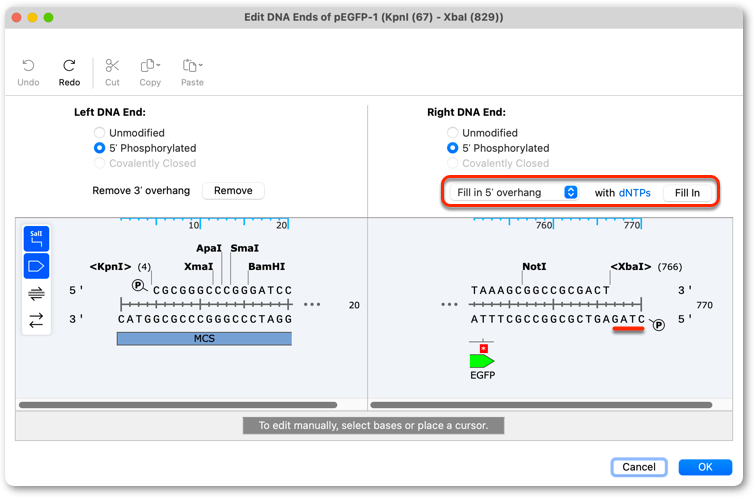
Task: Click the SmaI enzyme label
Action: (245, 248)
